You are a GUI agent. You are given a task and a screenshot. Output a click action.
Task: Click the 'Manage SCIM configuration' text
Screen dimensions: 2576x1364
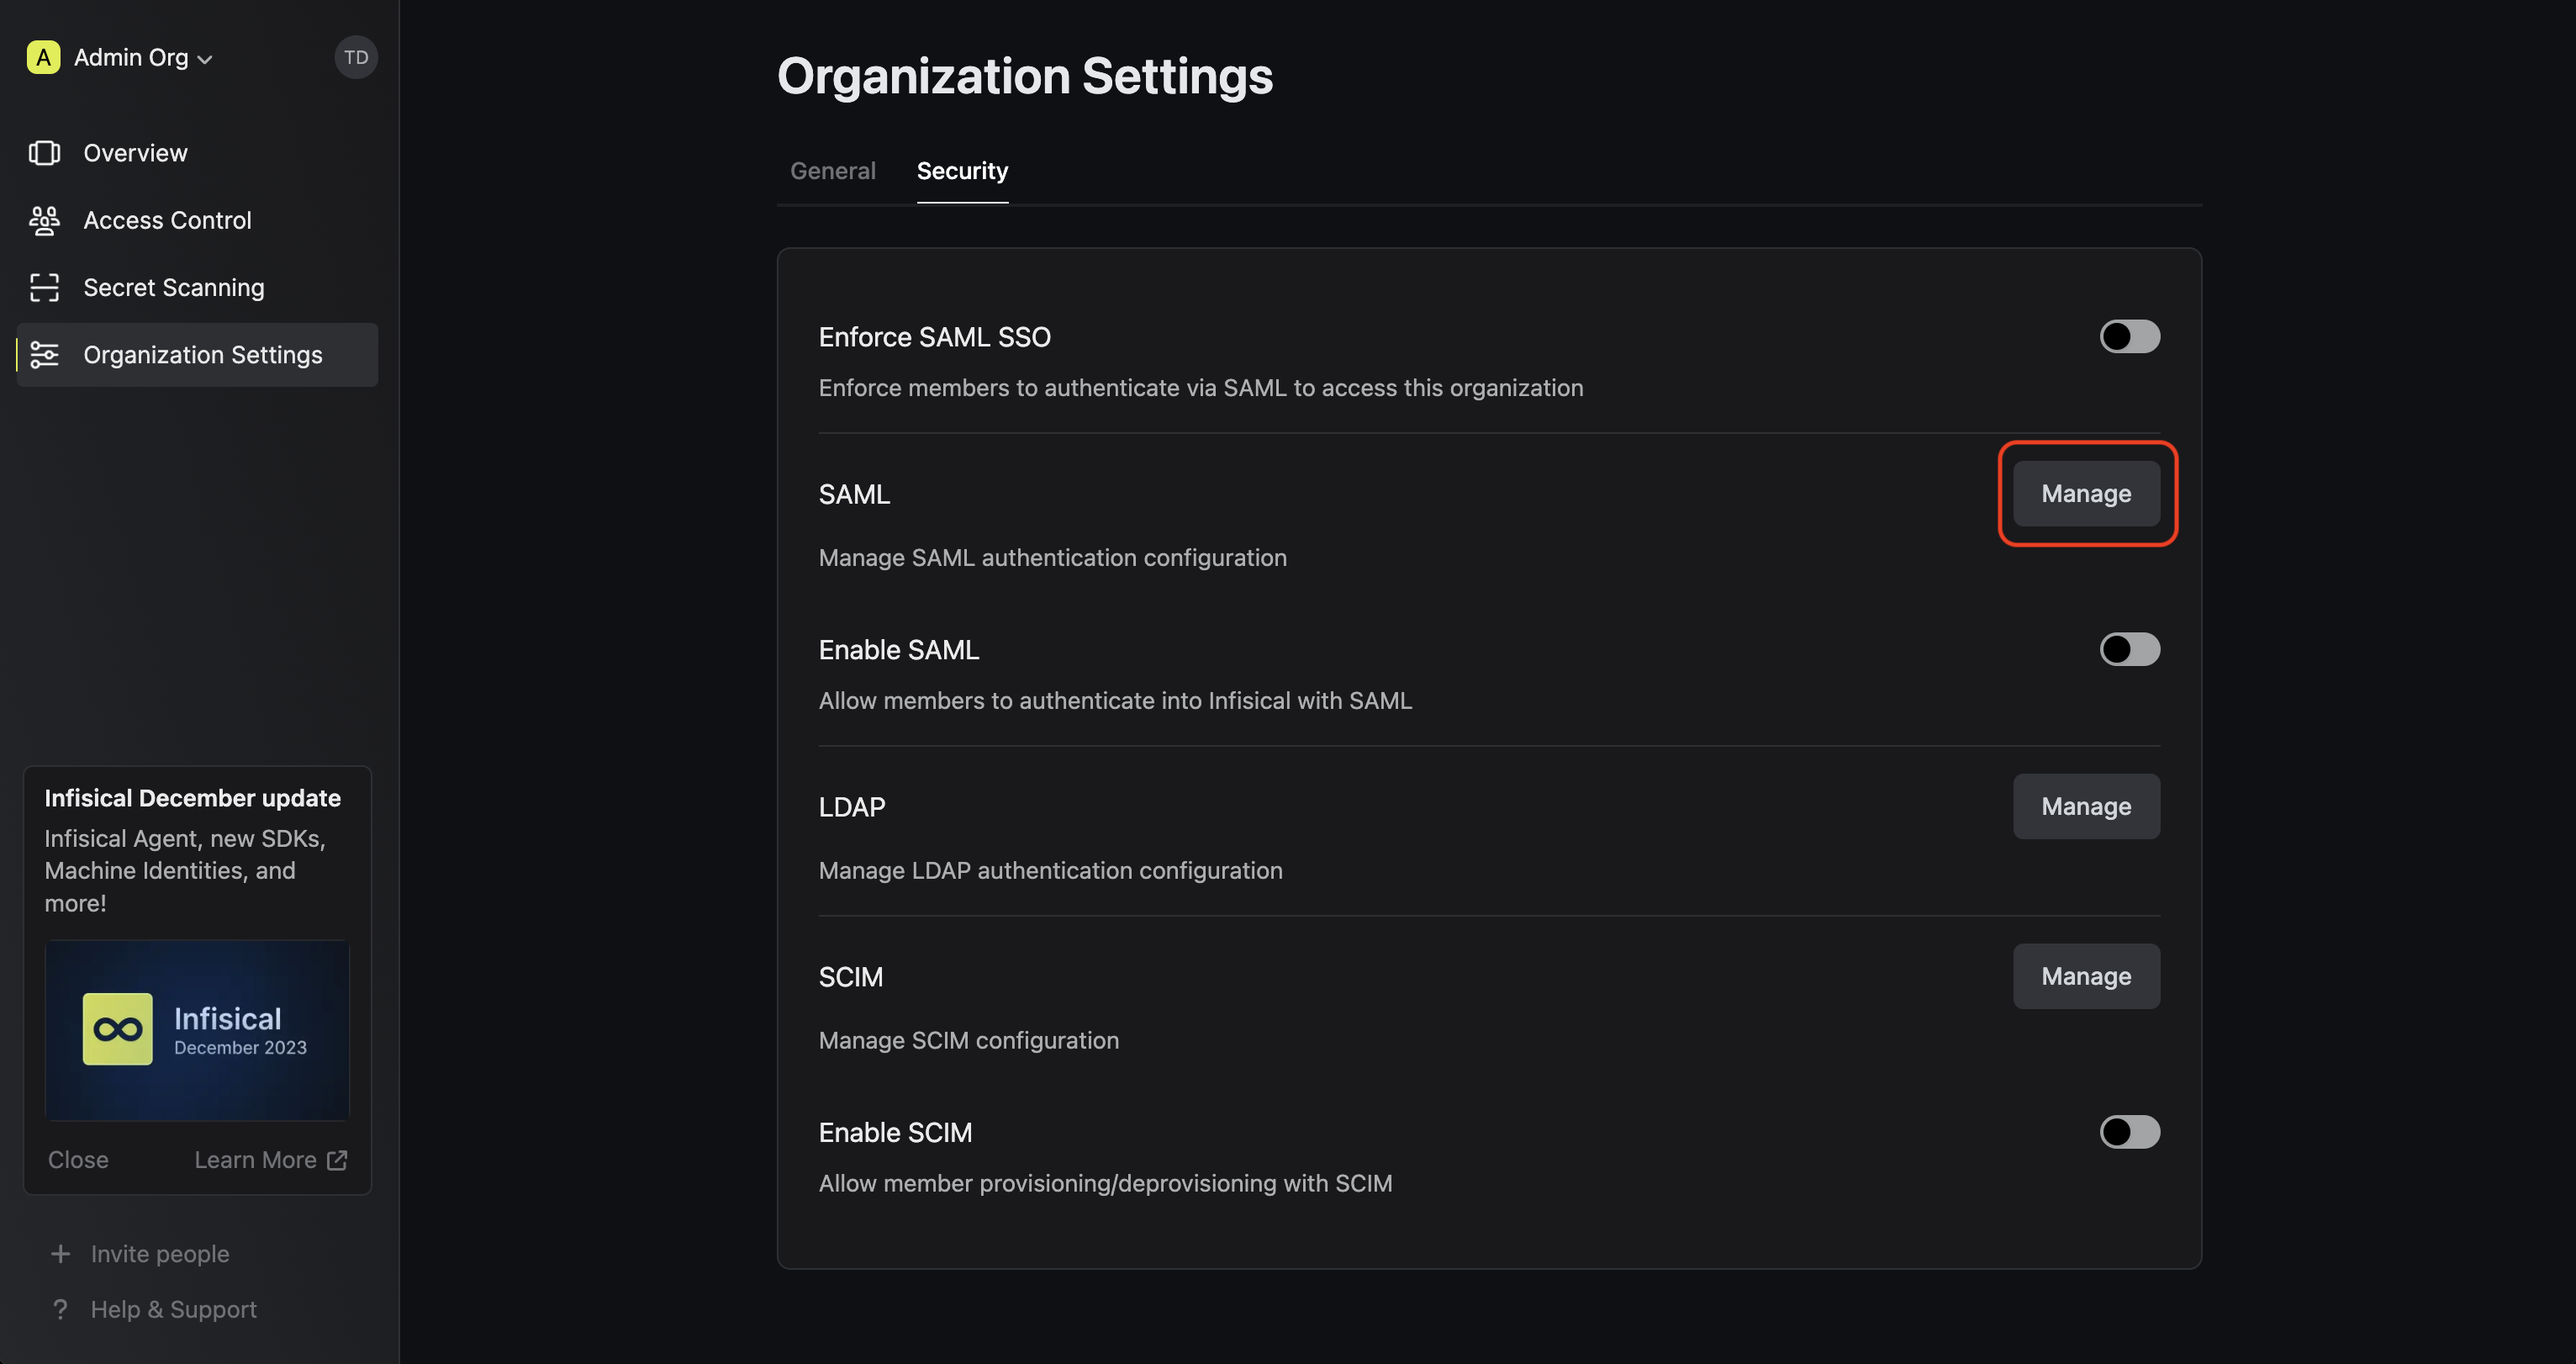click(968, 1040)
